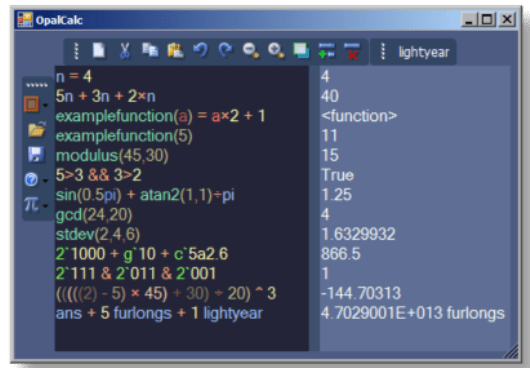Maximize the OpalCalc window
The height and width of the screenshot is (368, 530).
(x=487, y=19)
